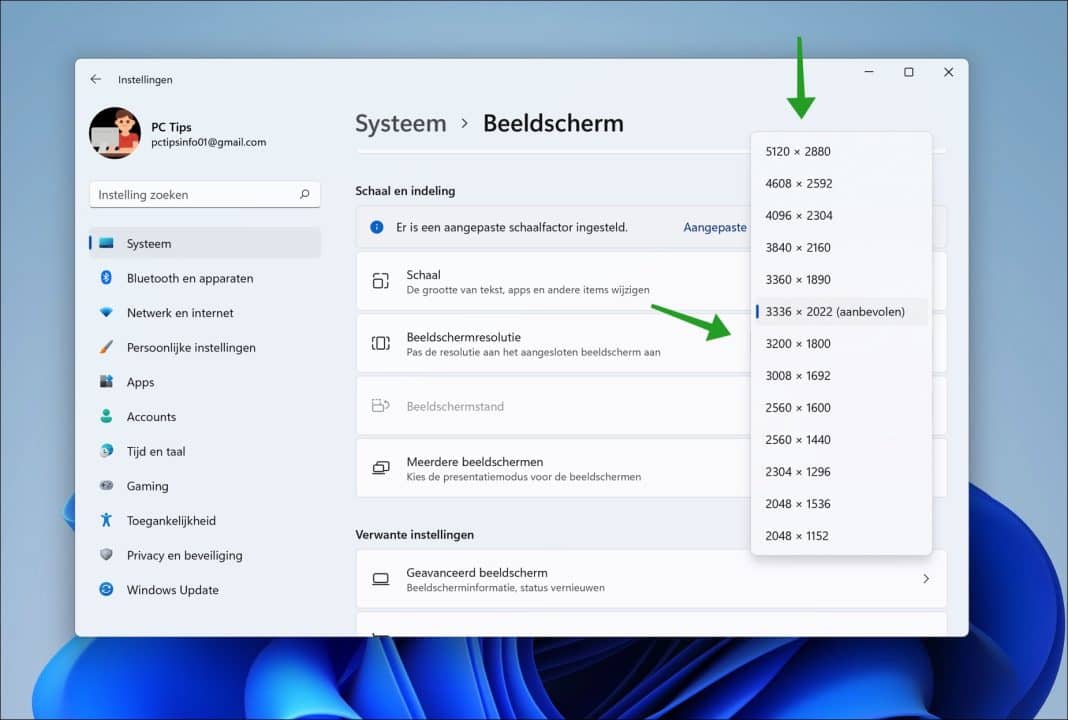
Task: Select resolution 3360 × 1890
Action: [841, 279]
